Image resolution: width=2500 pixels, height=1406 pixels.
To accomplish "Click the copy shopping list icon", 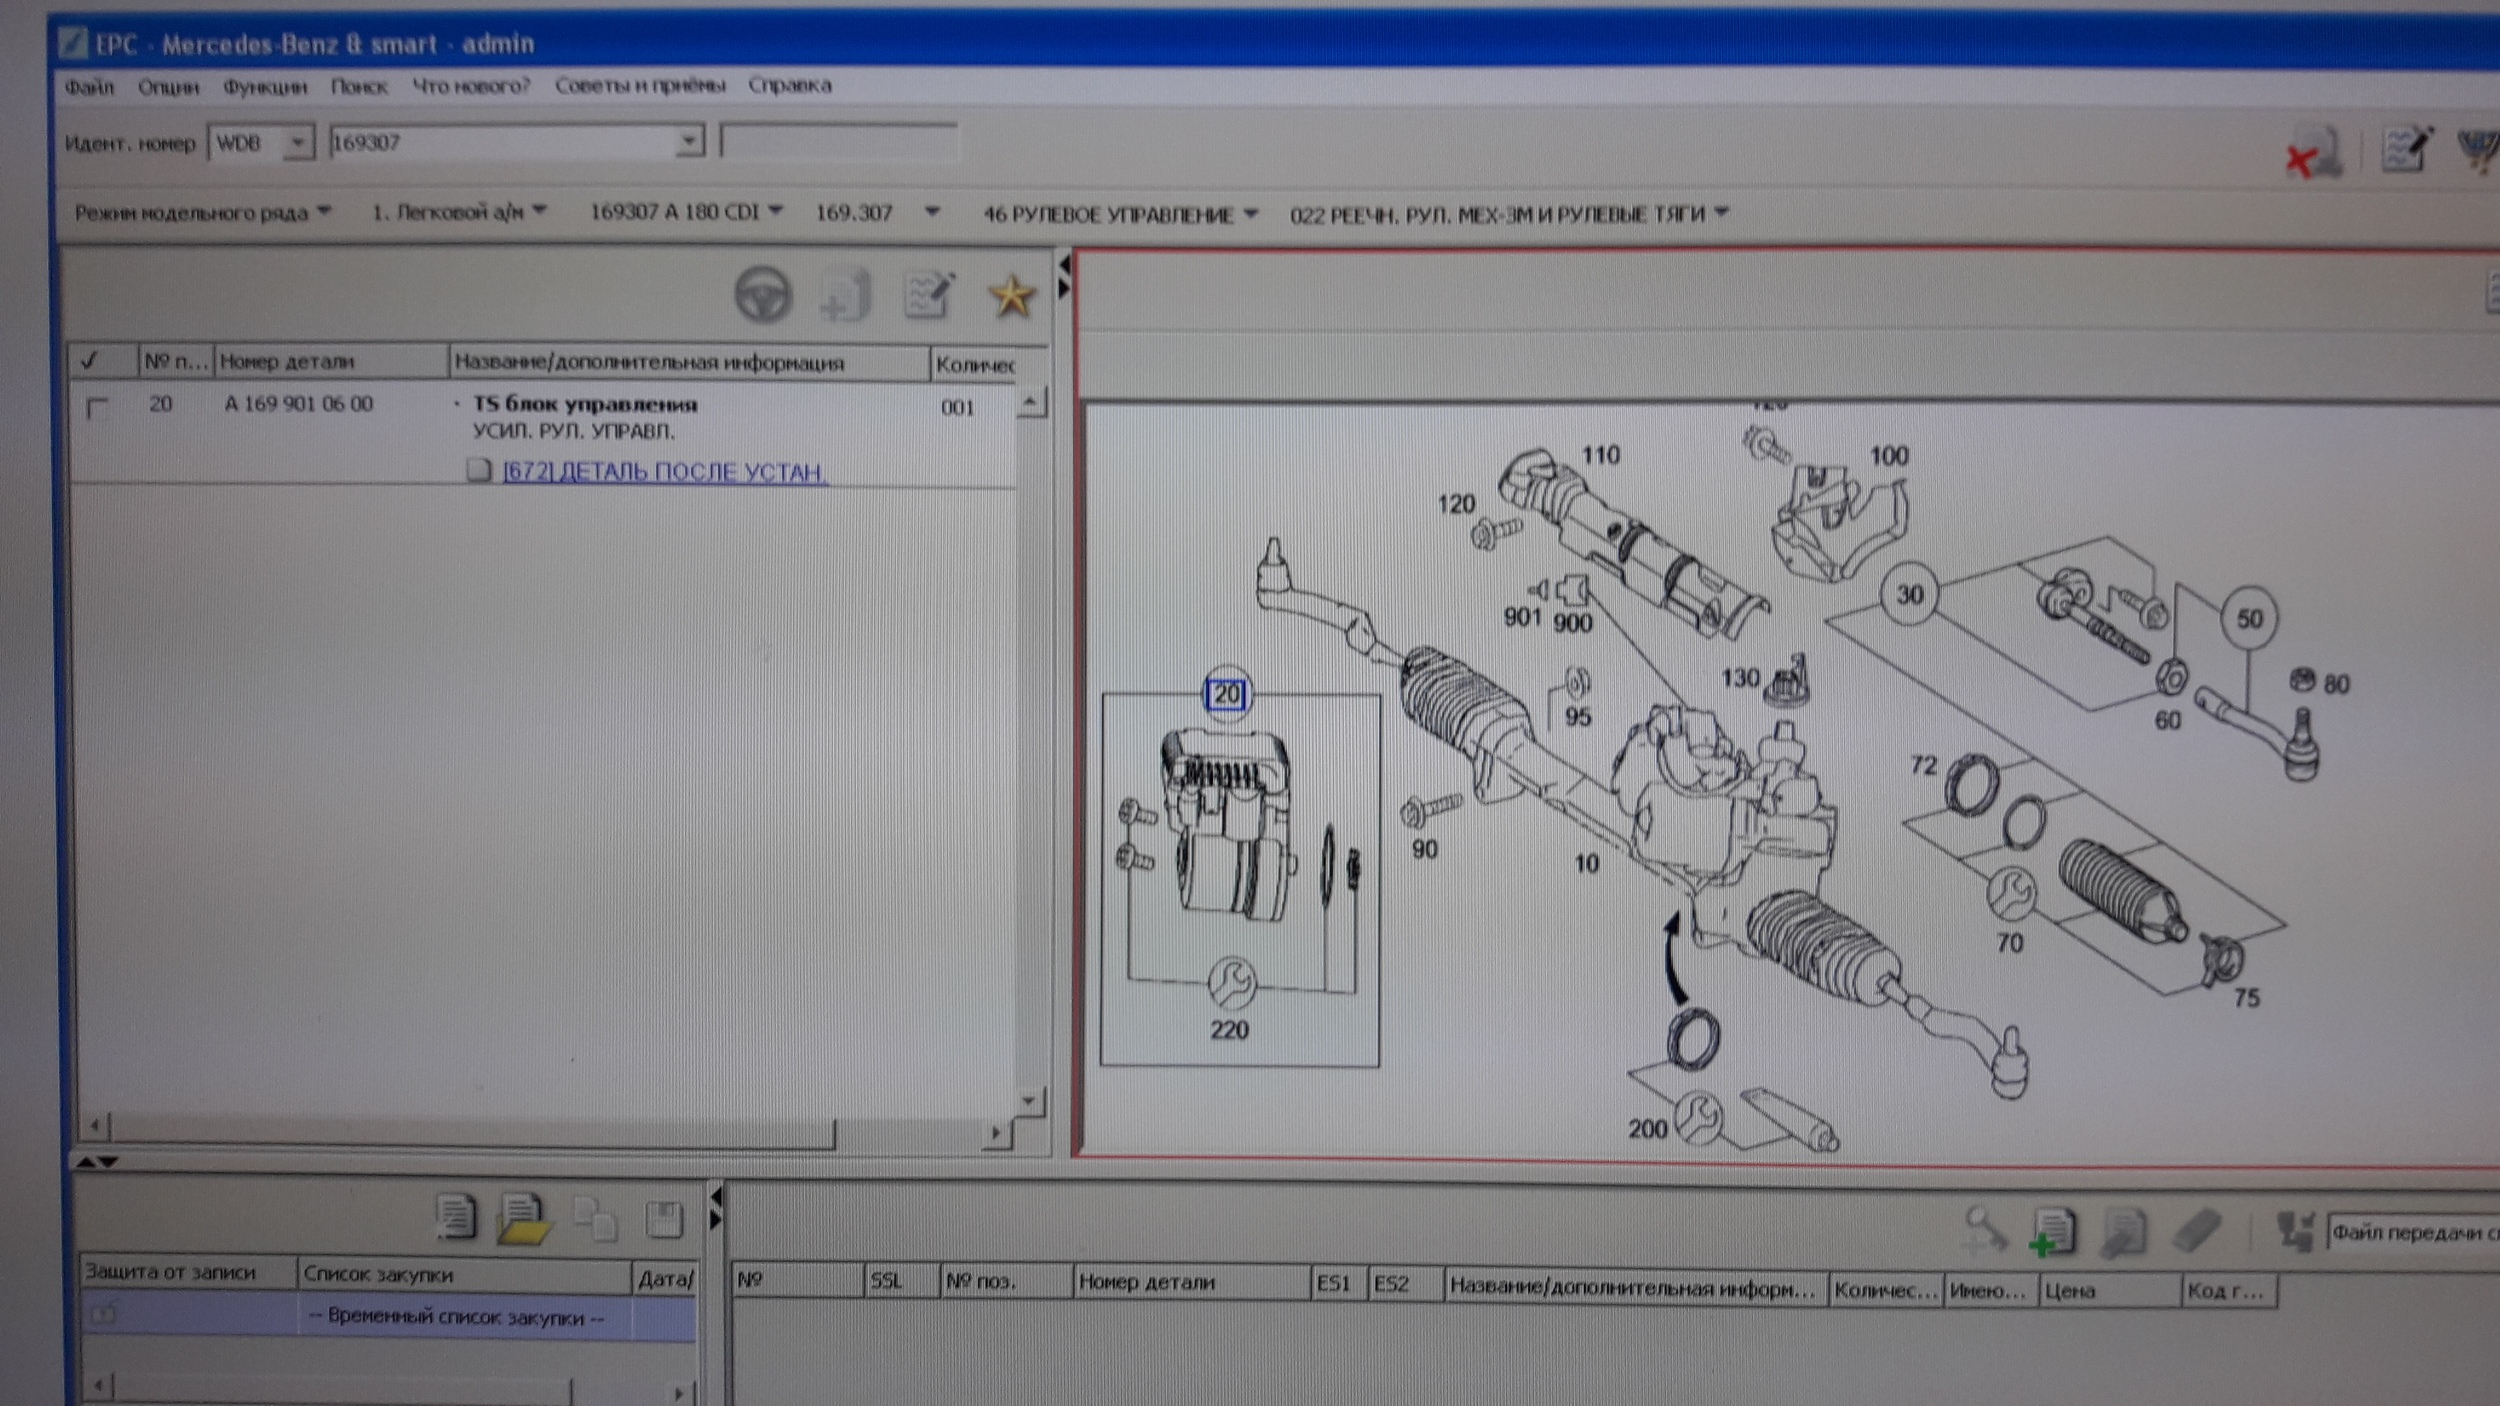I will pyautogui.click(x=596, y=1219).
